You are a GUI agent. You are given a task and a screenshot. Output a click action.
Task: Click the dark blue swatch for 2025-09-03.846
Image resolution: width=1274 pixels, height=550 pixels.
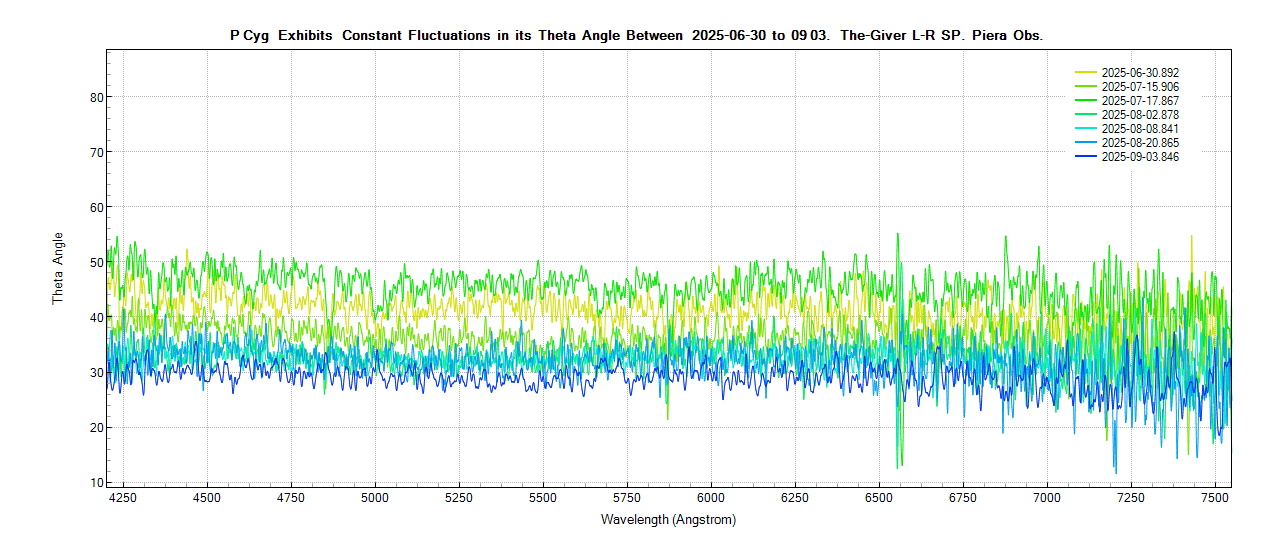coord(1086,157)
